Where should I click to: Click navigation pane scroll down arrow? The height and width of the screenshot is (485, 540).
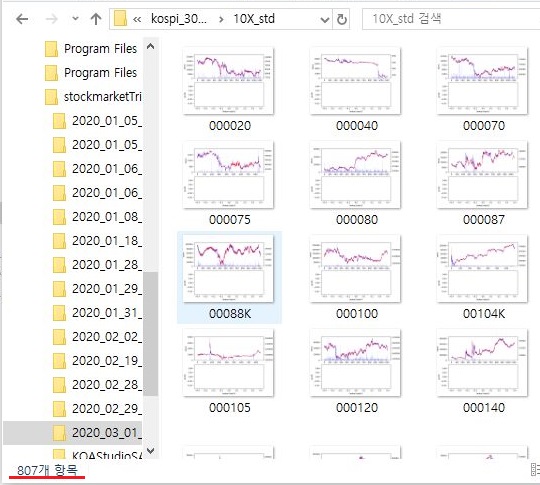[150, 451]
